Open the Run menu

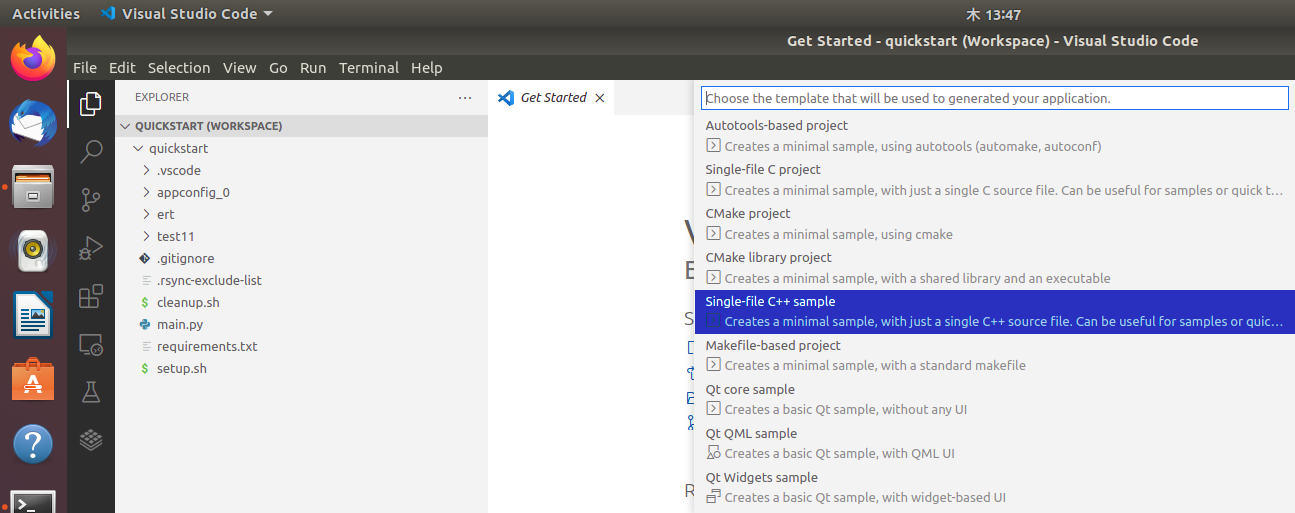[313, 68]
